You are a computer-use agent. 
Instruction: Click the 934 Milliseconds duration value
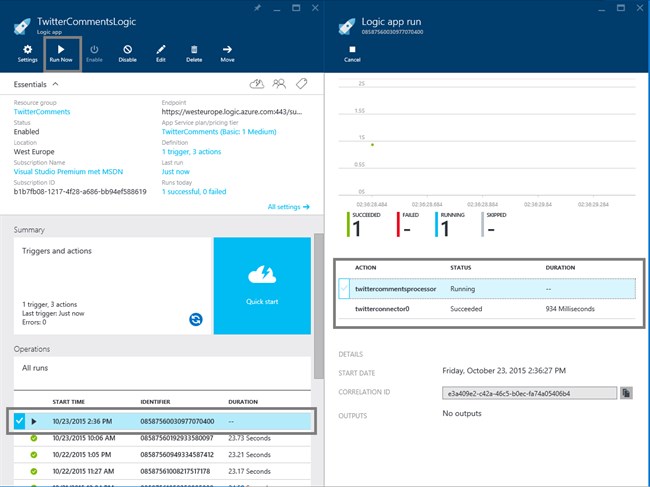click(570, 309)
